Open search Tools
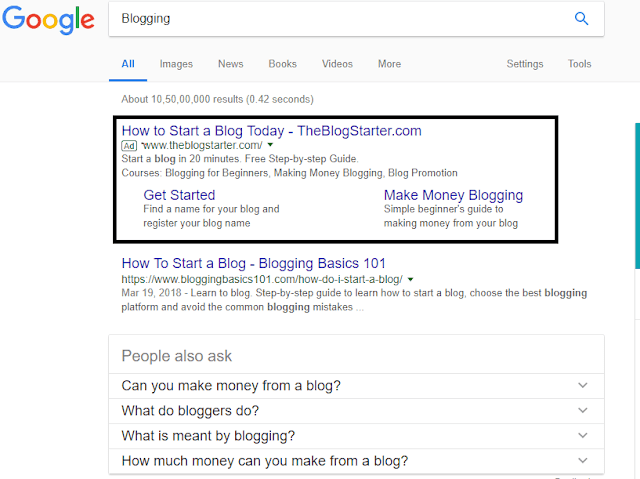640x479 pixels. point(580,64)
